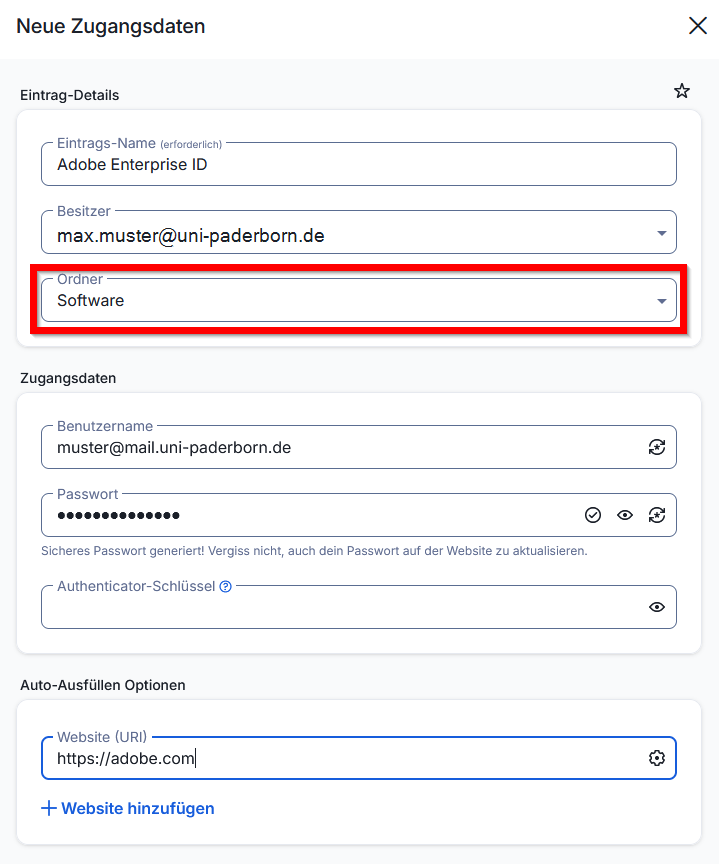Open the Besitzer owner dropdown

pos(340,236)
